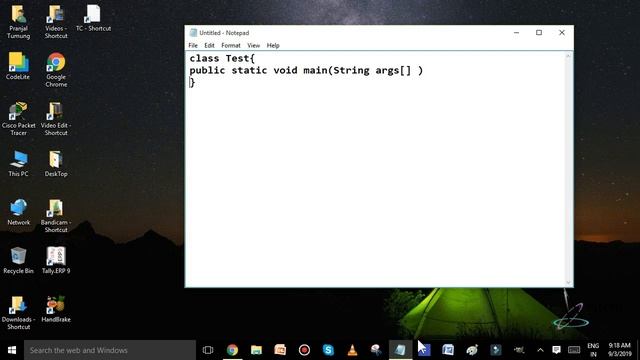Select the Cisco Packet Tracer desktop icon
Screen dimensions: 640x360
pyautogui.click(x=18, y=118)
